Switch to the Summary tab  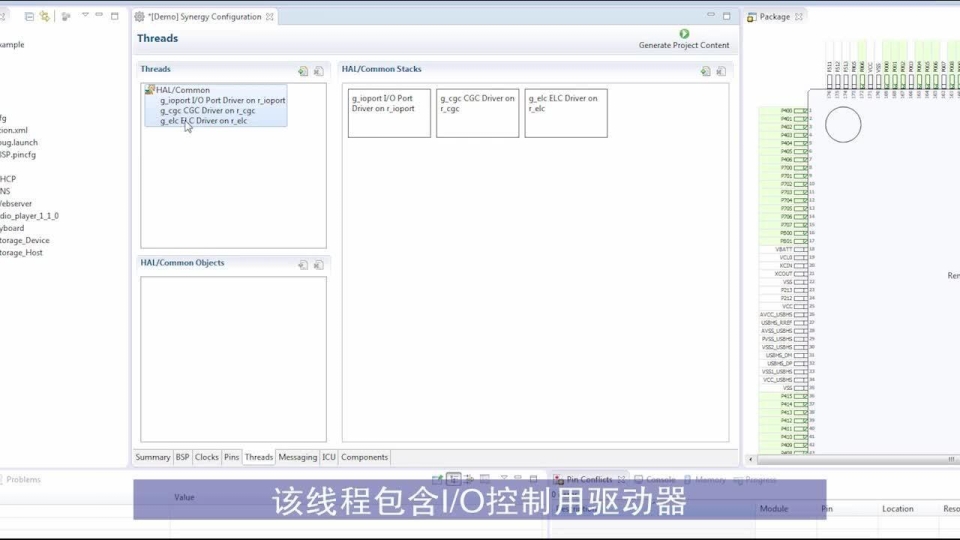(152, 457)
